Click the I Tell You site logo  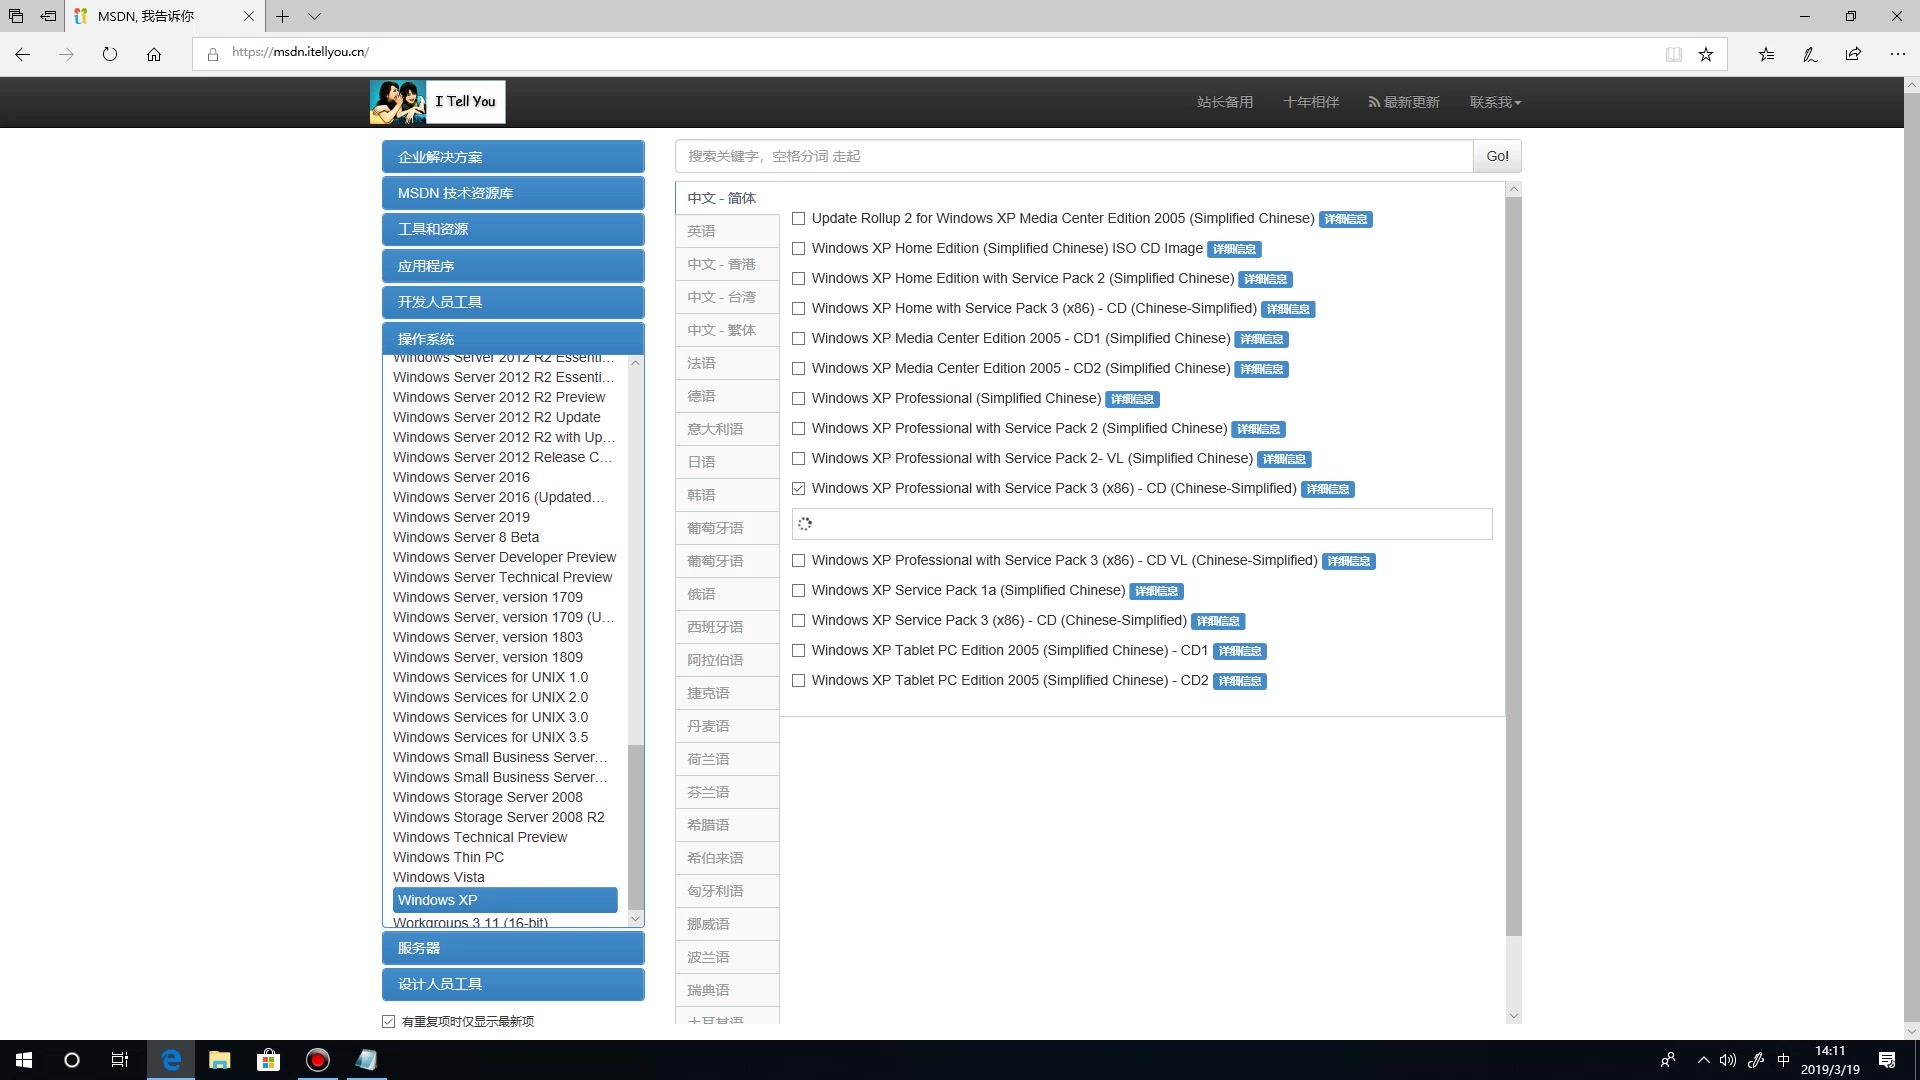point(437,102)
